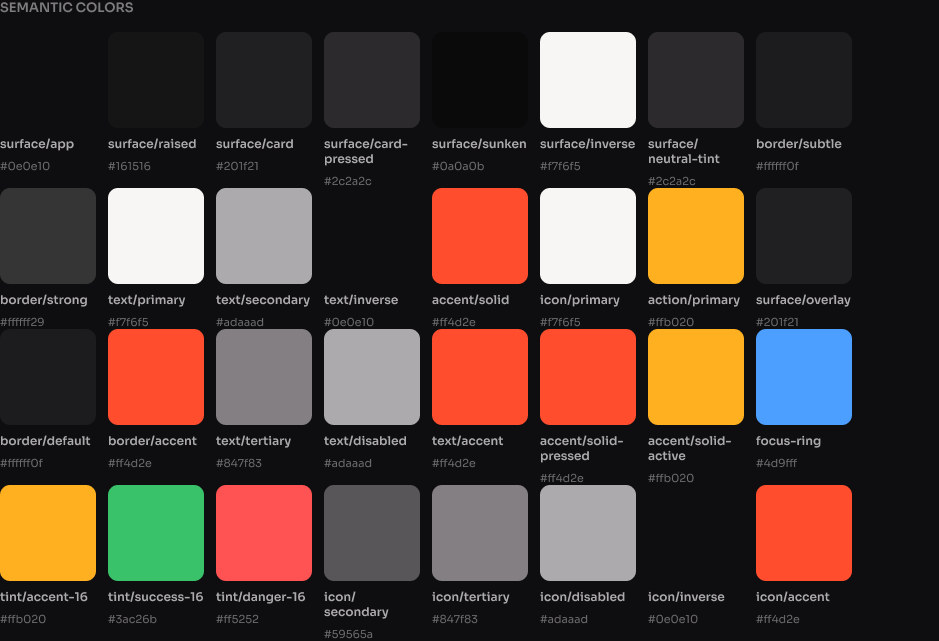This screenshot has width=939, height=641.
Task: Click #f7f6f5 under surface/inverse
Action: [x=561, y=166]
